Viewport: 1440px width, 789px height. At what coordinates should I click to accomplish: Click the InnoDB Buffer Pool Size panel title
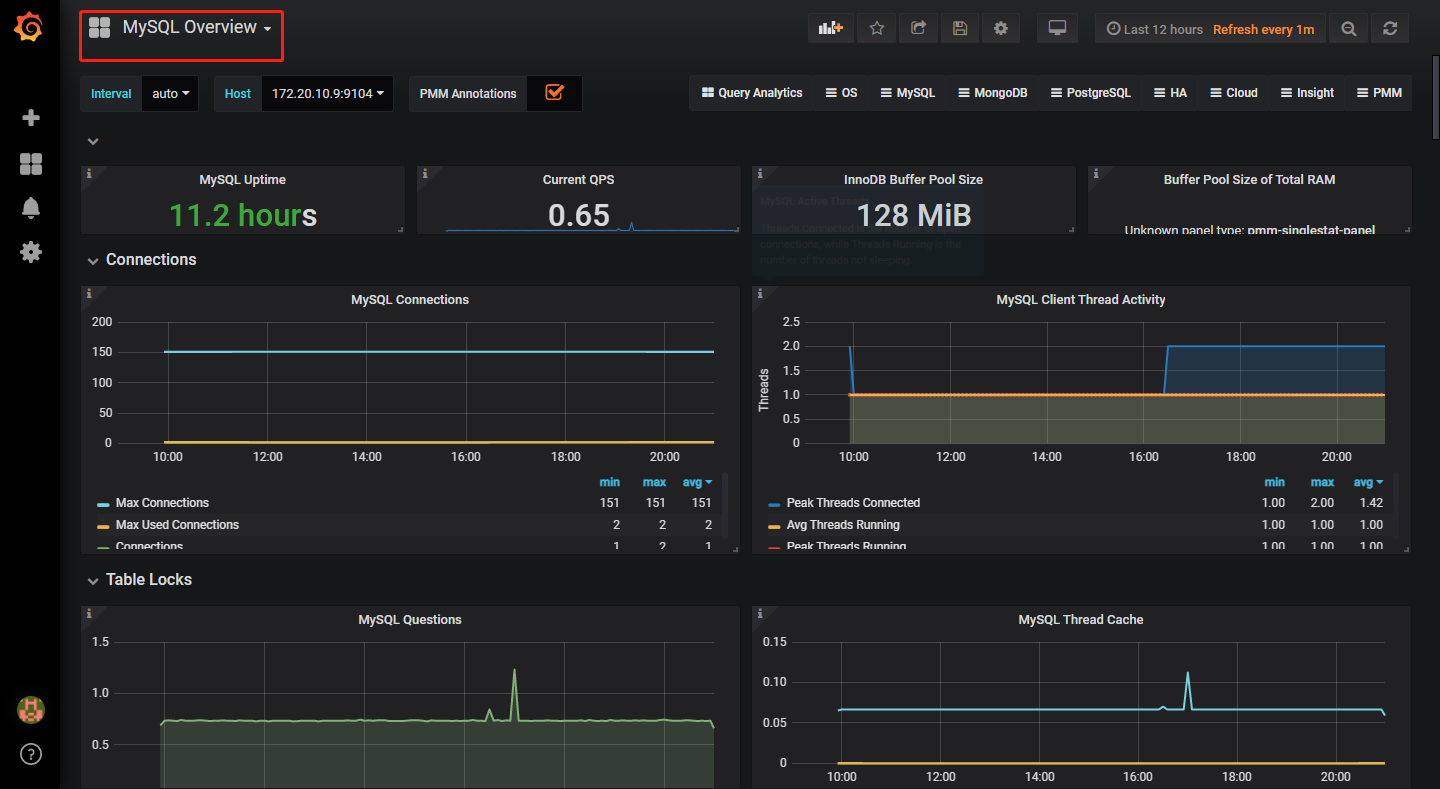(x=913, y=180)
